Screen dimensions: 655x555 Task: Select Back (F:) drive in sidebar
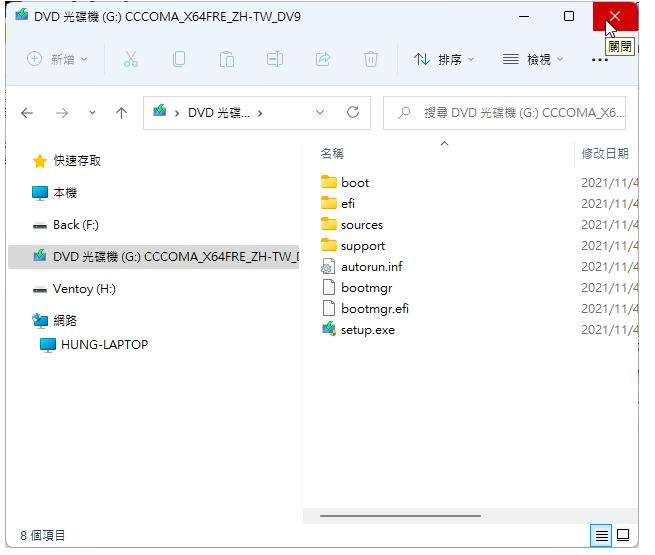click(x=76, y=225)
